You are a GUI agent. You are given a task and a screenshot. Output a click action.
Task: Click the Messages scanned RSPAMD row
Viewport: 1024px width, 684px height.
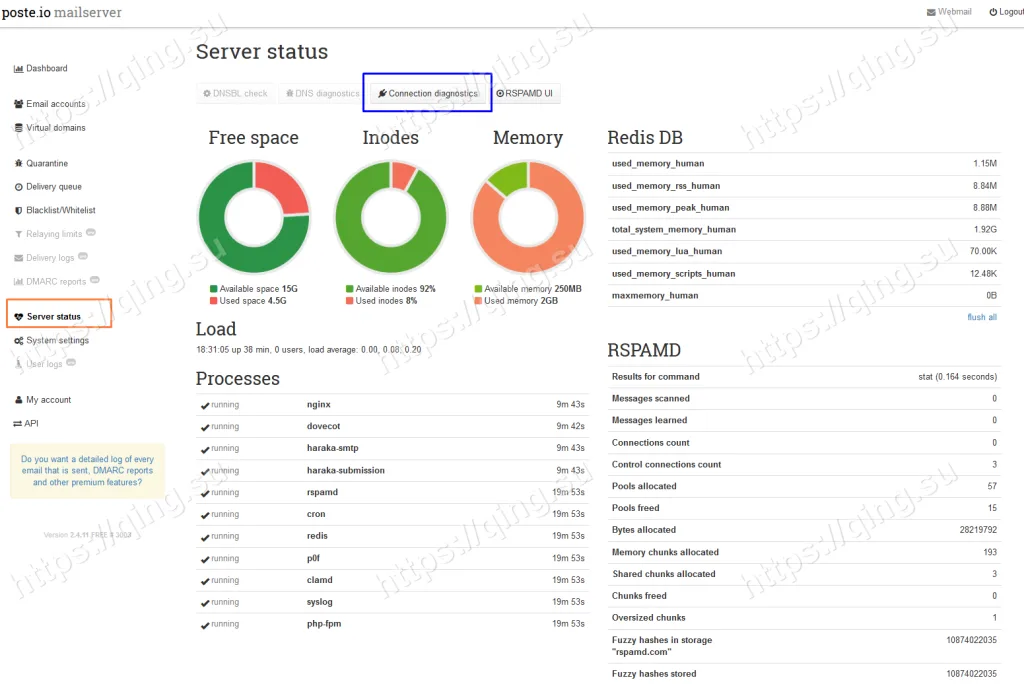[804, 399]
